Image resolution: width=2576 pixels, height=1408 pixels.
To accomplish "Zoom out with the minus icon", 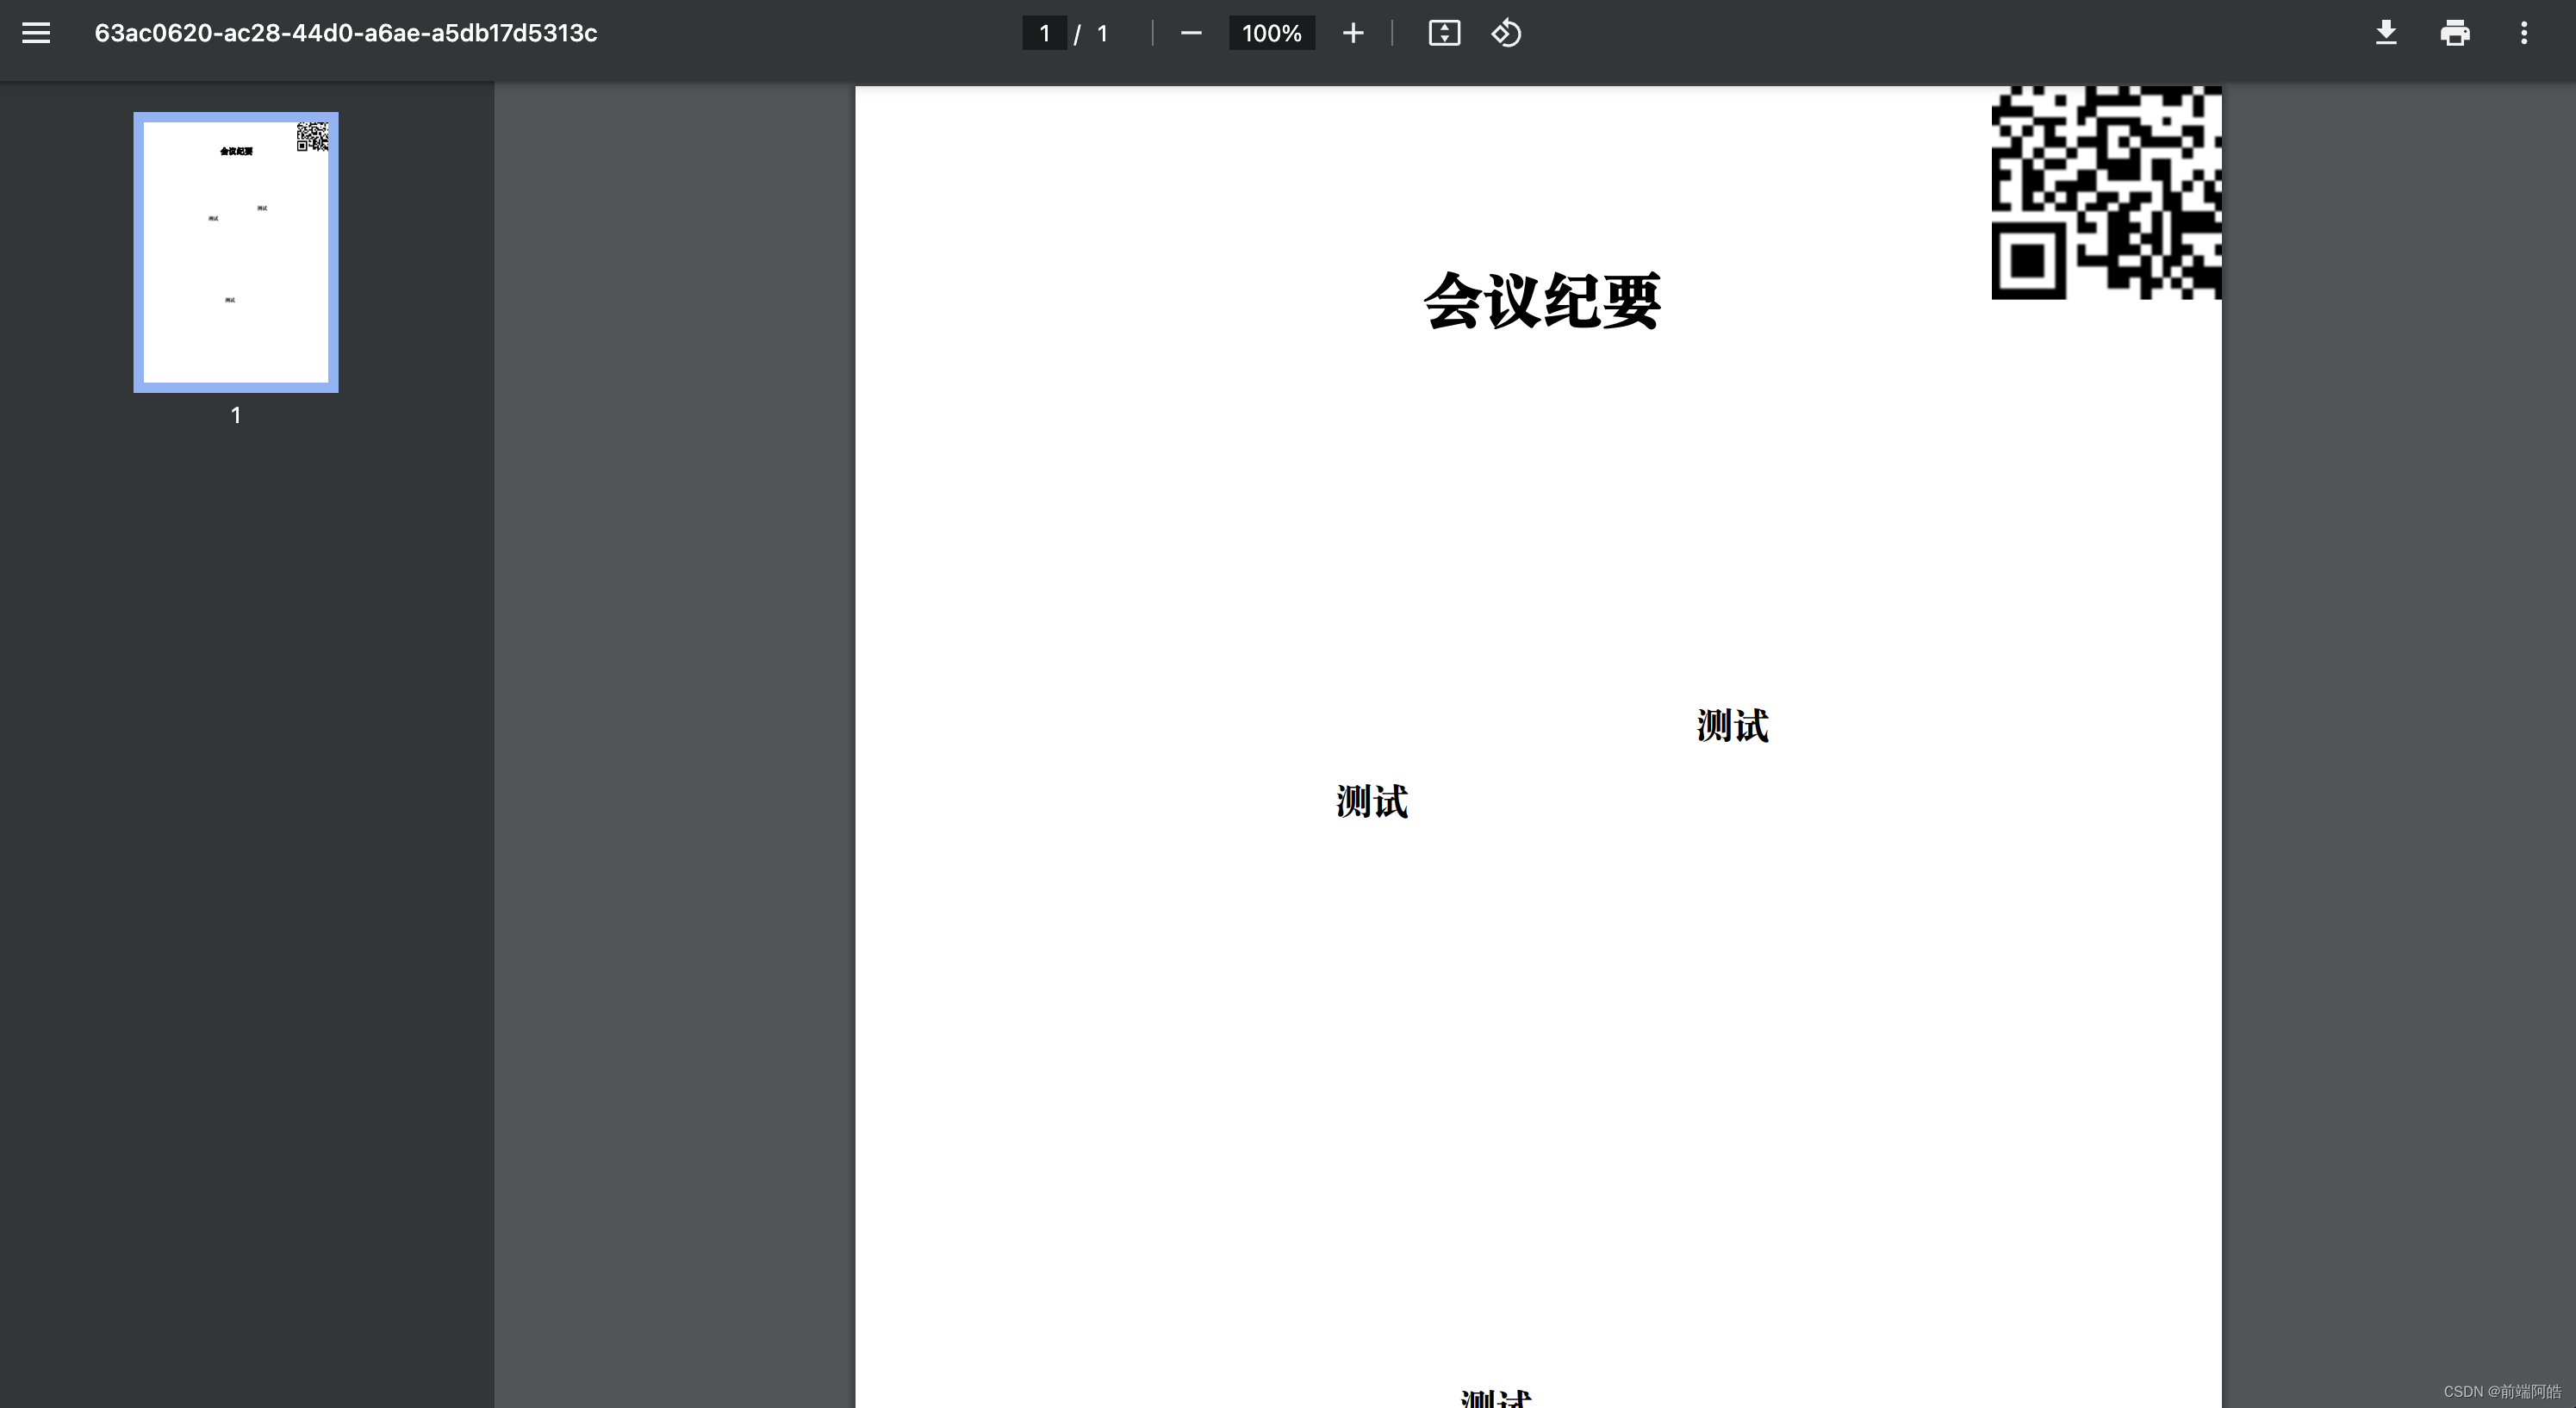I will point(1190,33).
